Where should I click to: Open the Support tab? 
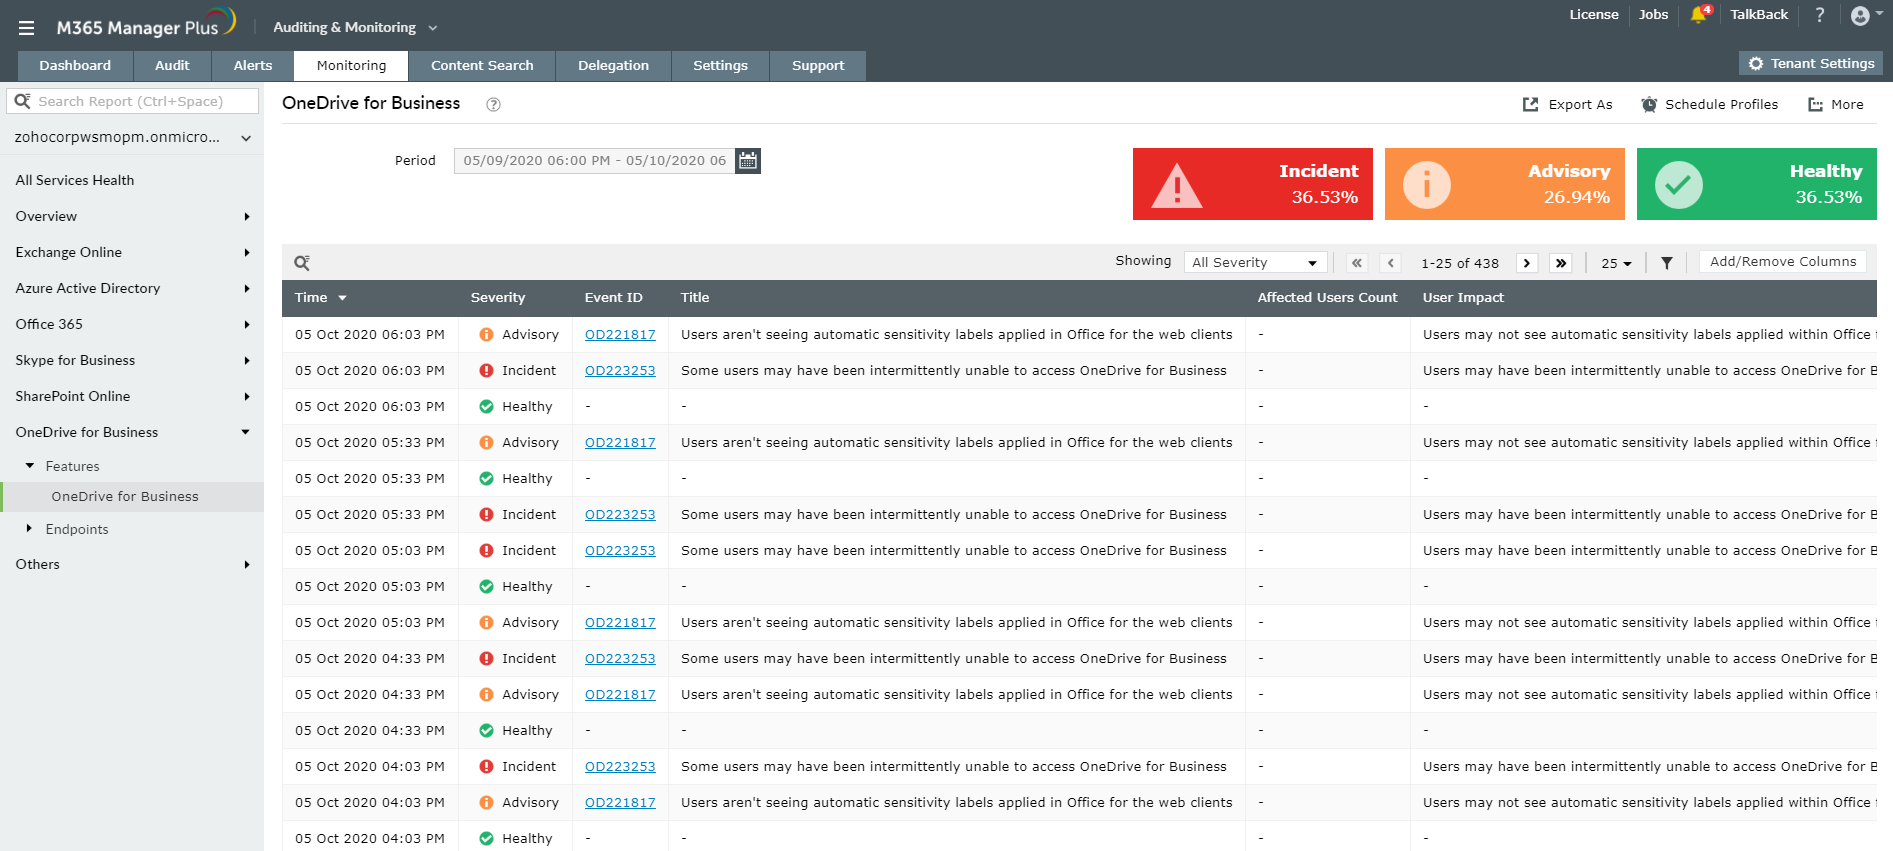(x=818, y=66)
